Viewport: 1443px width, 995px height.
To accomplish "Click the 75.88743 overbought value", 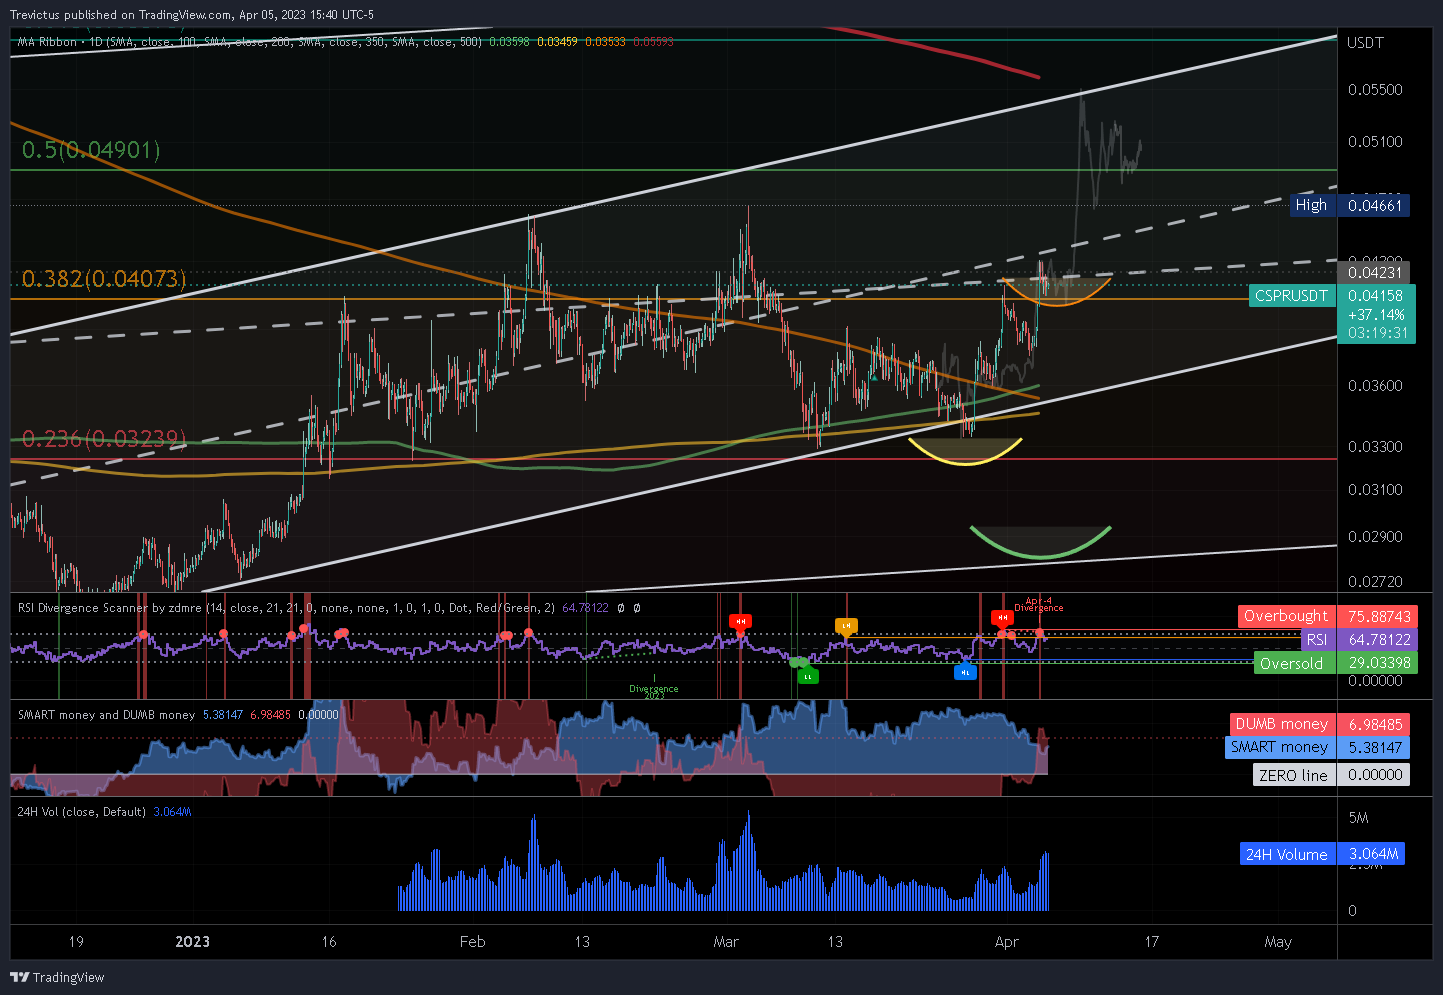I will click(x=1377, y=616).
